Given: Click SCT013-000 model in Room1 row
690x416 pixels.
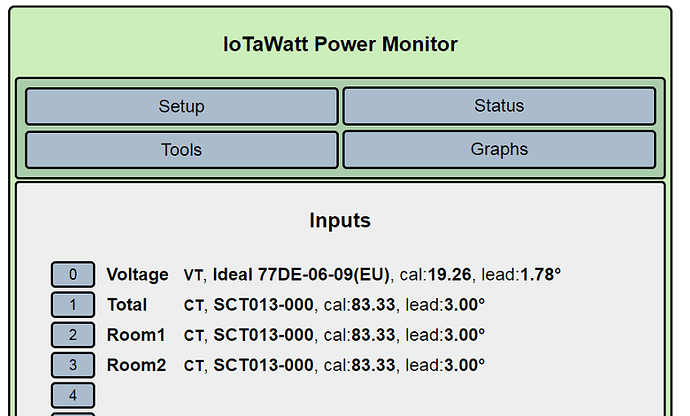Looking at the screenshot, I should (x=264, y=335).
